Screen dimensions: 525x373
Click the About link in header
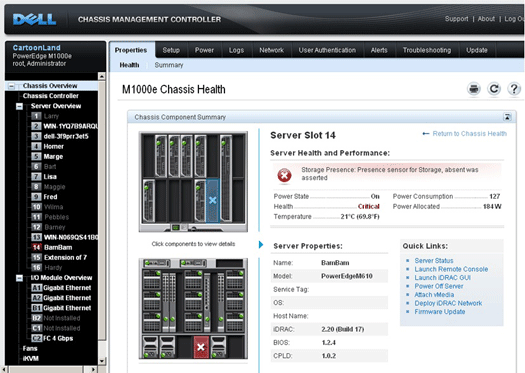[486, 19]
